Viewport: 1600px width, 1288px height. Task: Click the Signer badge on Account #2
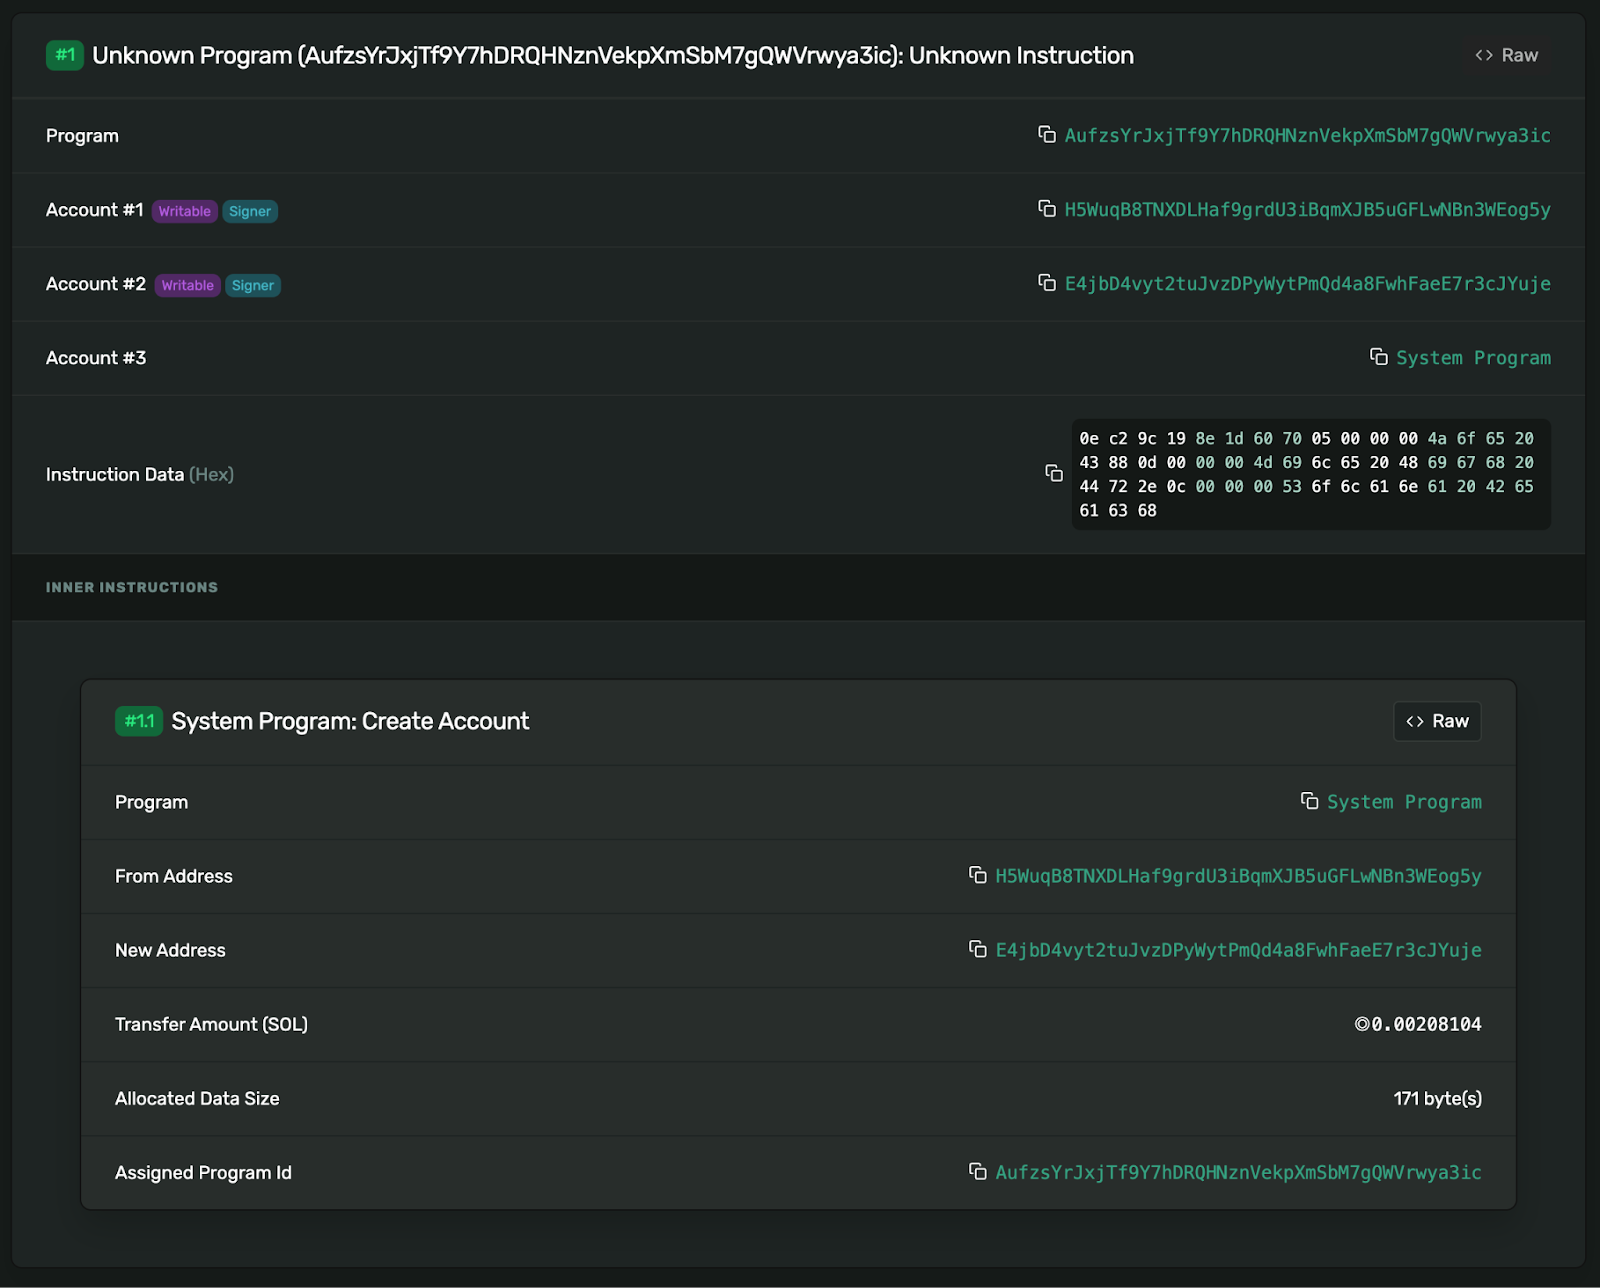pyautogui.click(x=253, y=285)
